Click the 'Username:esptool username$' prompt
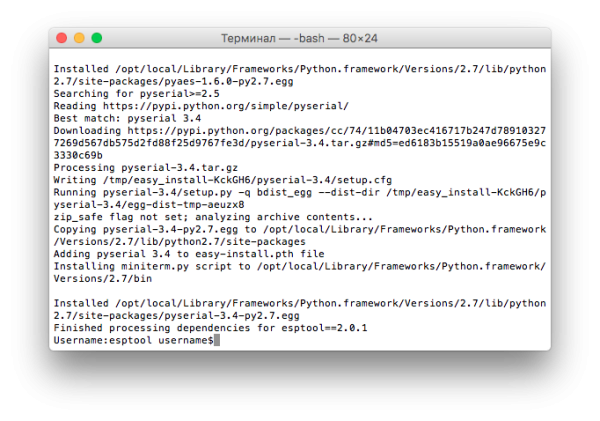Viewport: 600px width, 421px height. [134, 340]
